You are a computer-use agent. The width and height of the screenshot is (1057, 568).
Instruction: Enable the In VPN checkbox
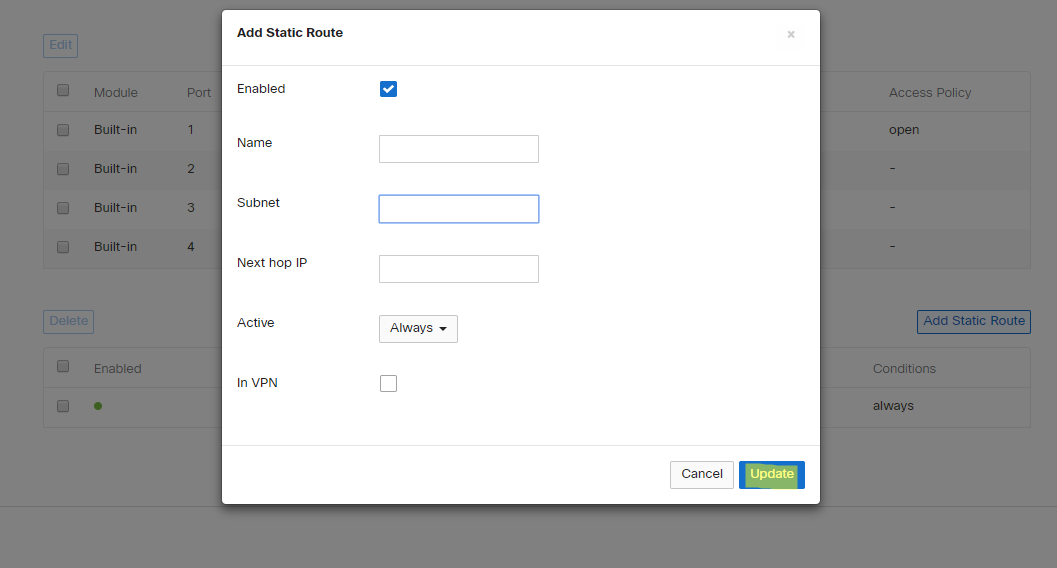point(388,383)
